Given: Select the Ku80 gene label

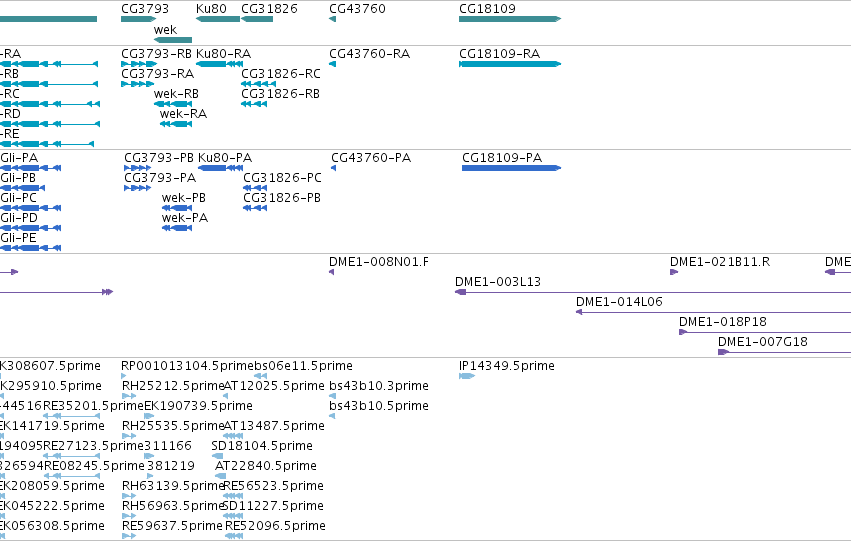Looking at the screenshot, I should [x=211, y=9].
